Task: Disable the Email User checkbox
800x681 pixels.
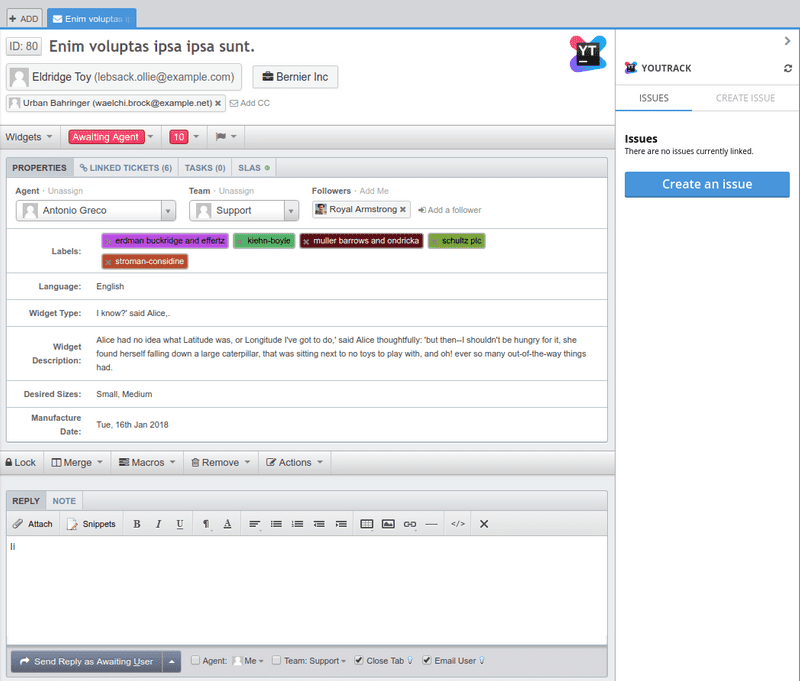Action: pos(425,661)
